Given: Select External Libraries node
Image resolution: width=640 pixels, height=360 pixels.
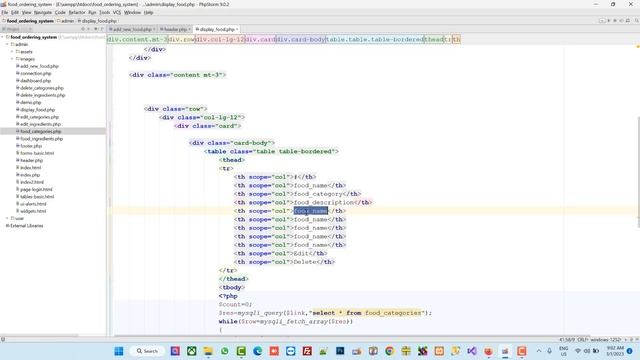Looking at the screenshot, I should 24,226.
